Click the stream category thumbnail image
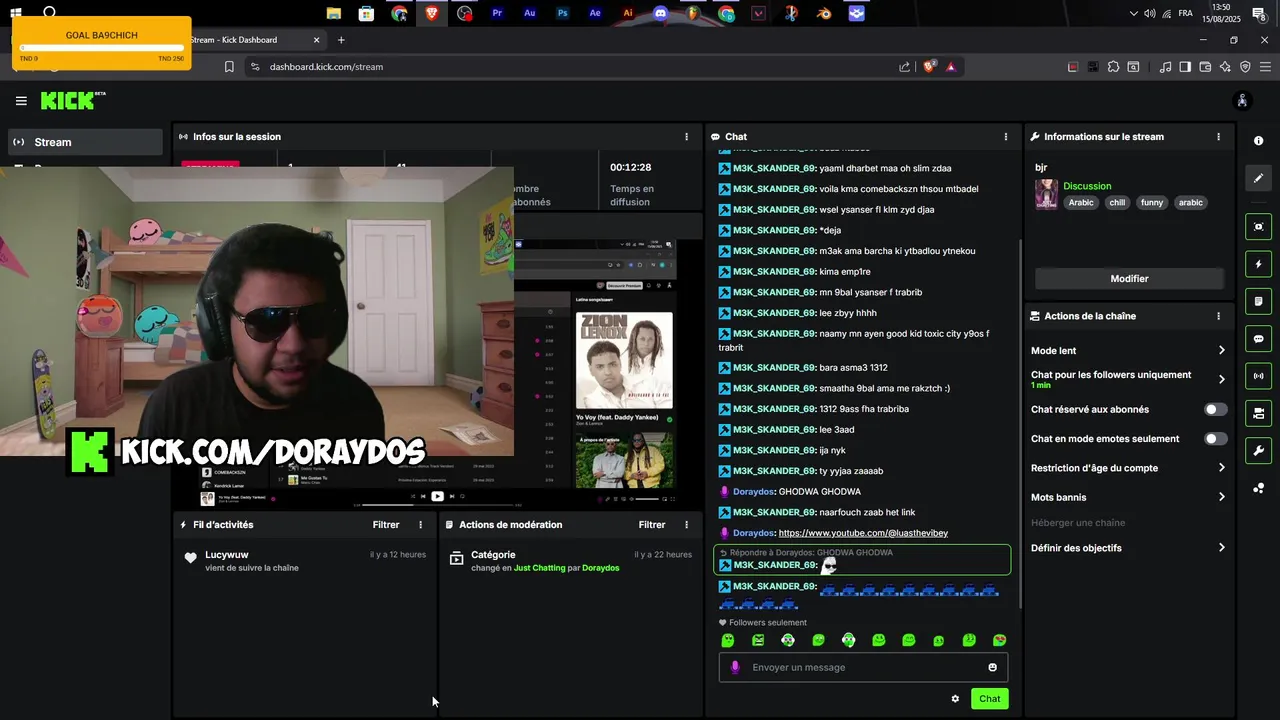This screenshot has width=1280, height=720. (x=1046, y=194)
